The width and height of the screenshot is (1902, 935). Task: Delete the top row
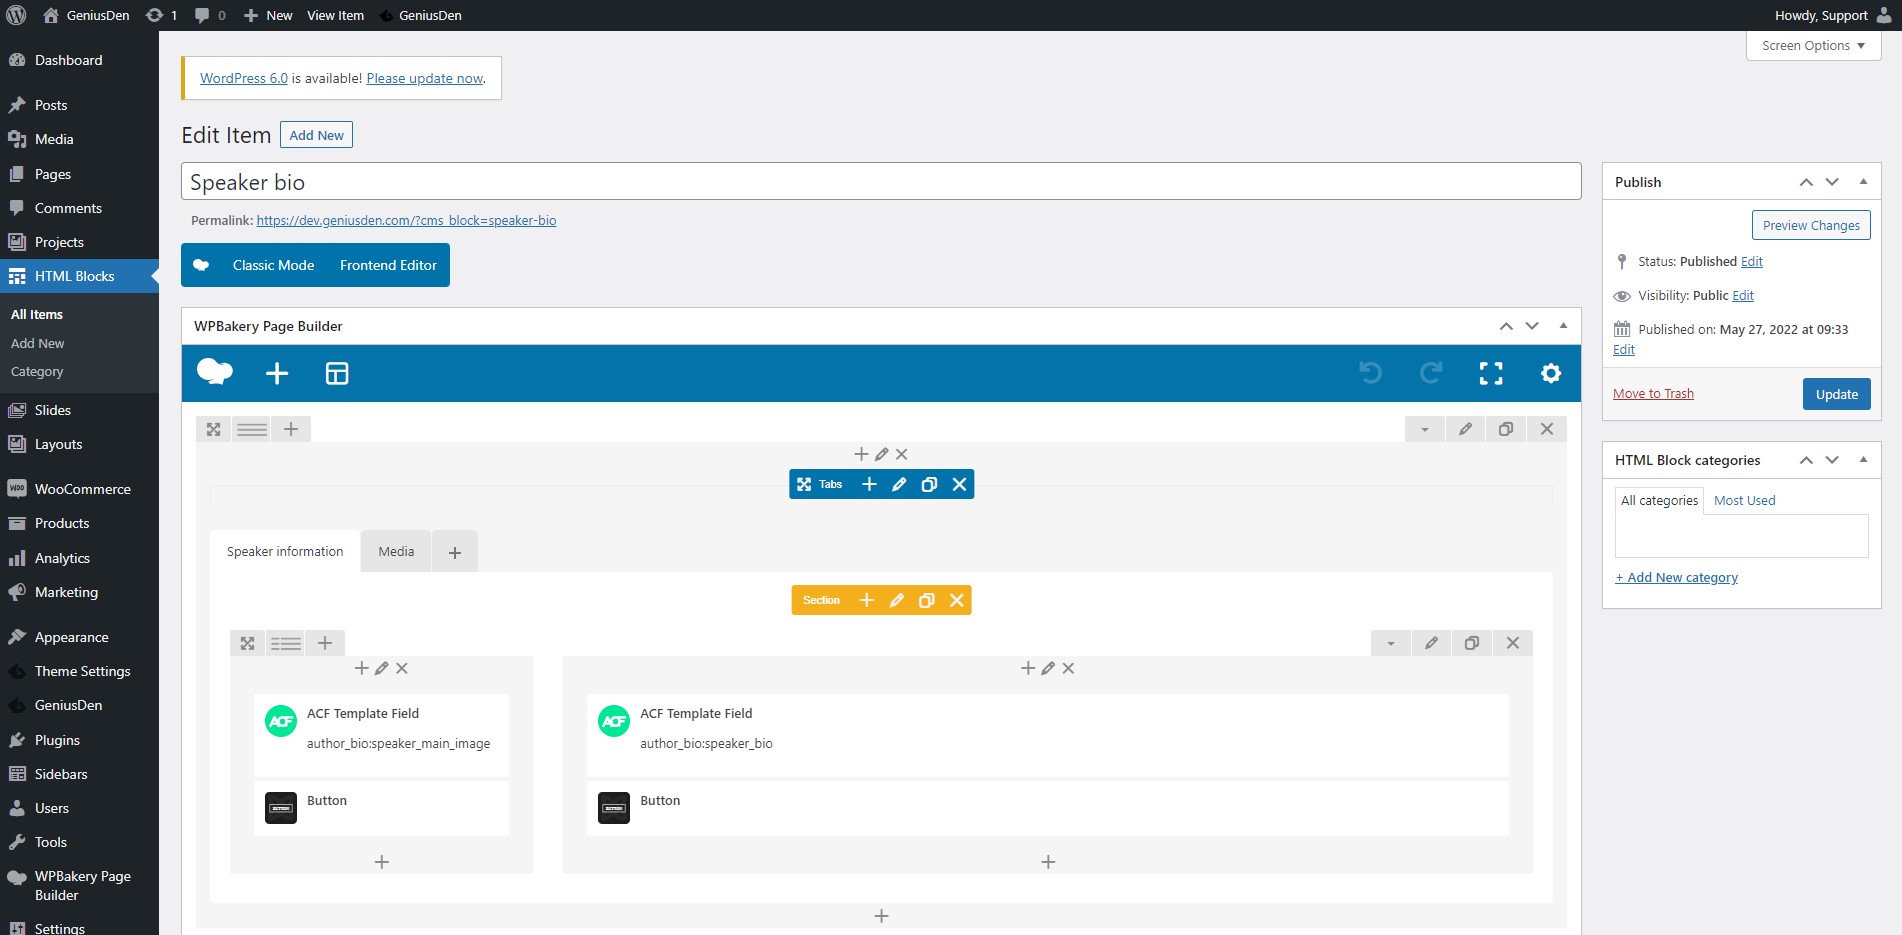pos(1547,429)
